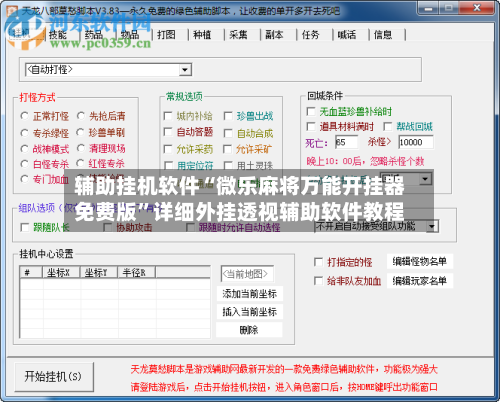Tick the 珍兽出战 checkbox
Image resolution: width=500 pixels, height=402 pixels.
[x=228, y=116]
